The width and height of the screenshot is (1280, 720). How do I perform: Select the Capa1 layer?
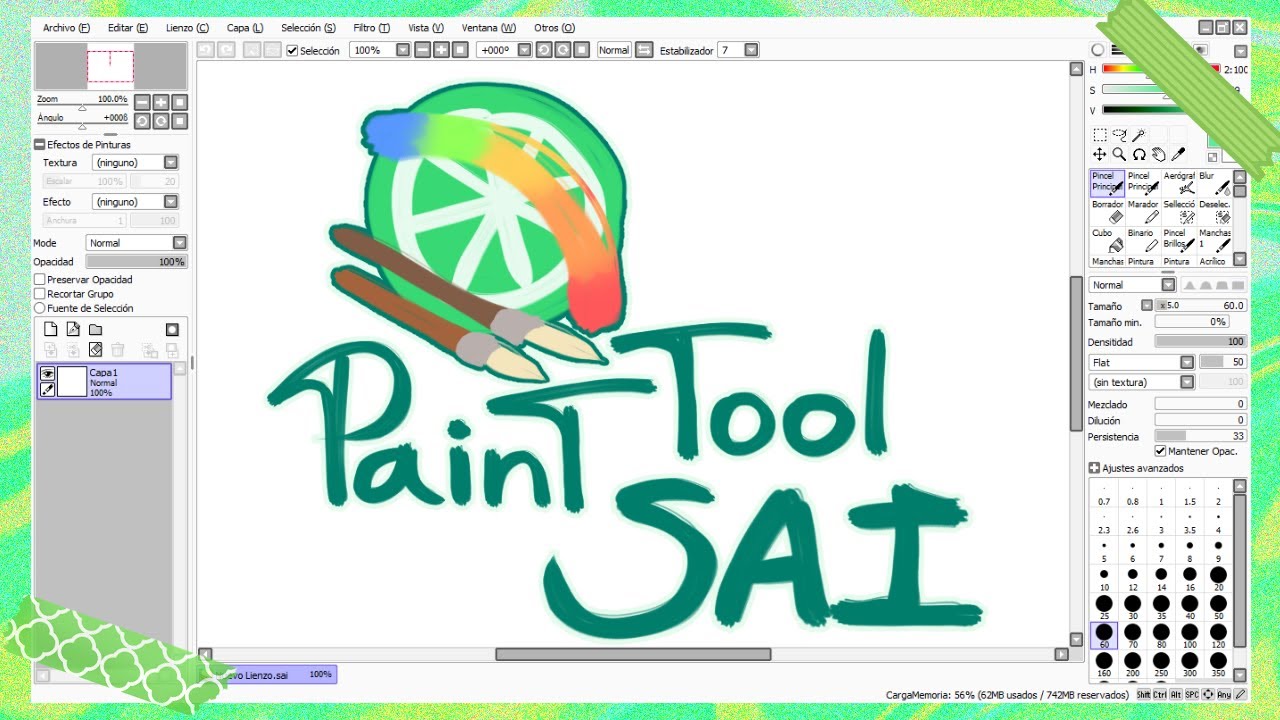coord(105,381)
